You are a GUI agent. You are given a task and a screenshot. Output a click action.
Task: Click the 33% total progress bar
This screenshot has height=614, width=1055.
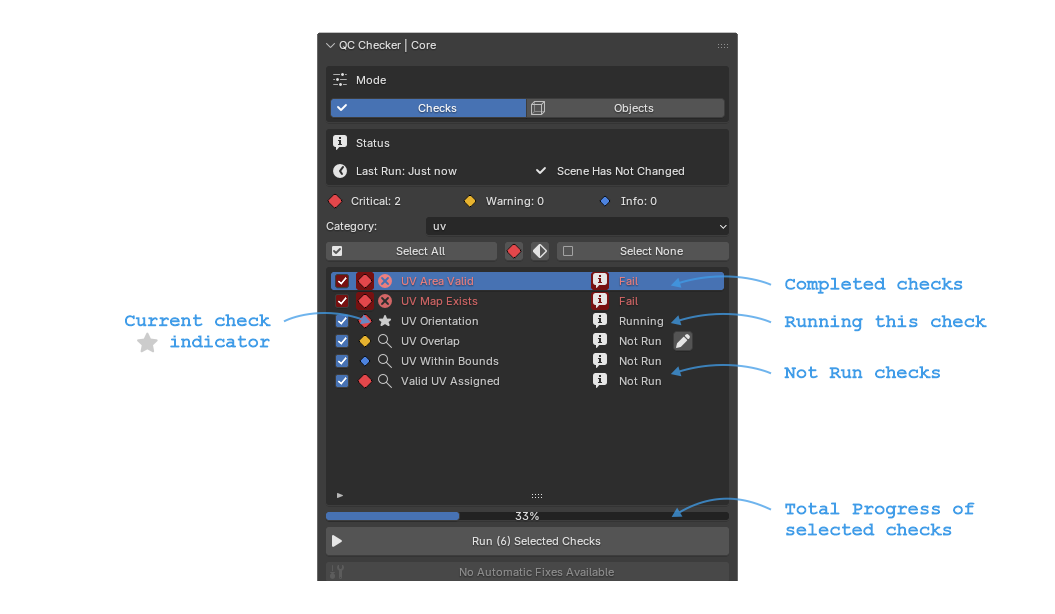pos(527,516)
